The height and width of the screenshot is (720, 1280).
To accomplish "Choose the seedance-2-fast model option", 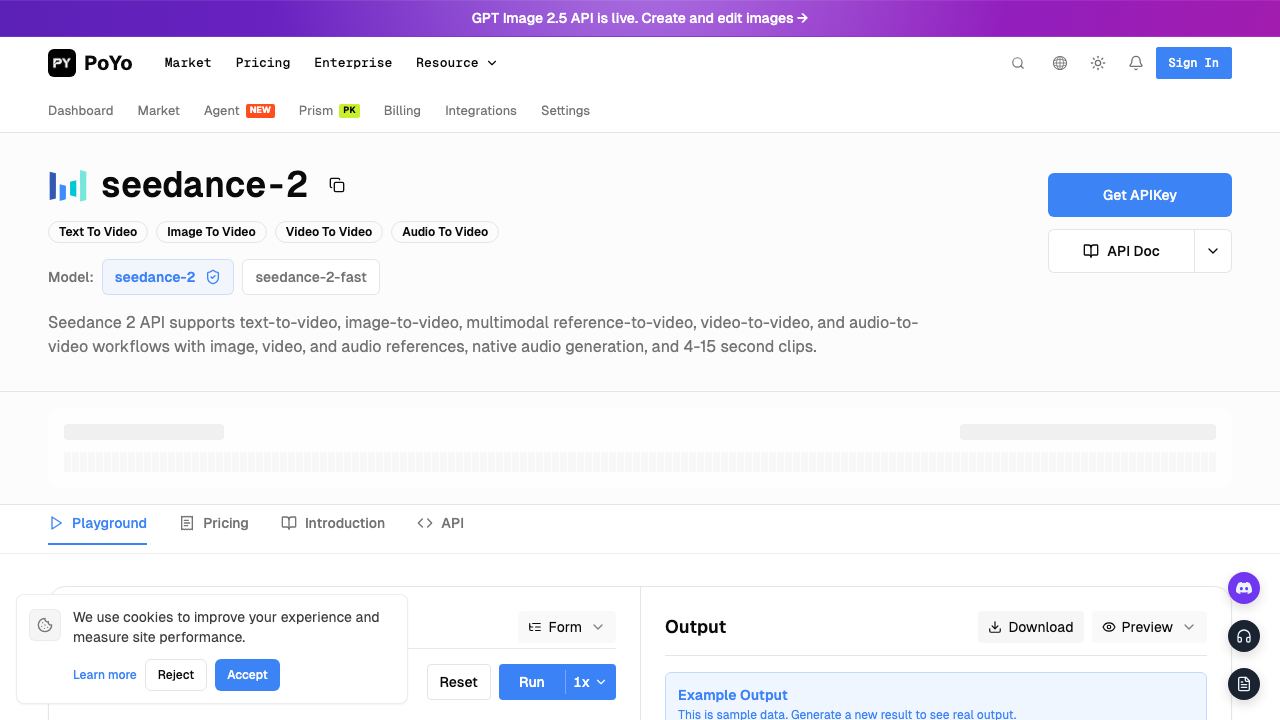I will (x=311, y=277).
